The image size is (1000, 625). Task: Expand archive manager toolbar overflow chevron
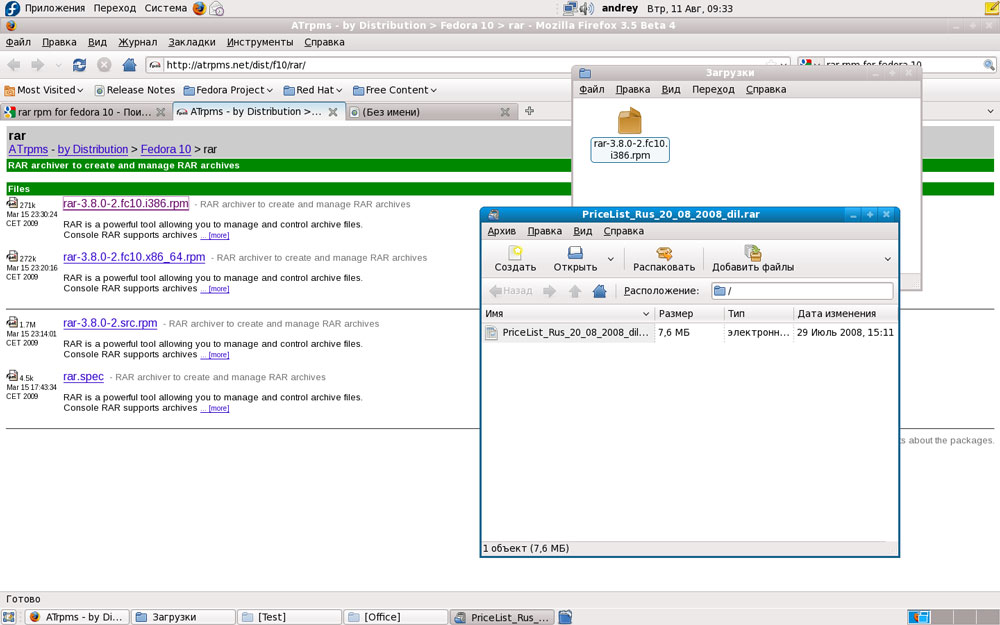click(x=887, y=259)
